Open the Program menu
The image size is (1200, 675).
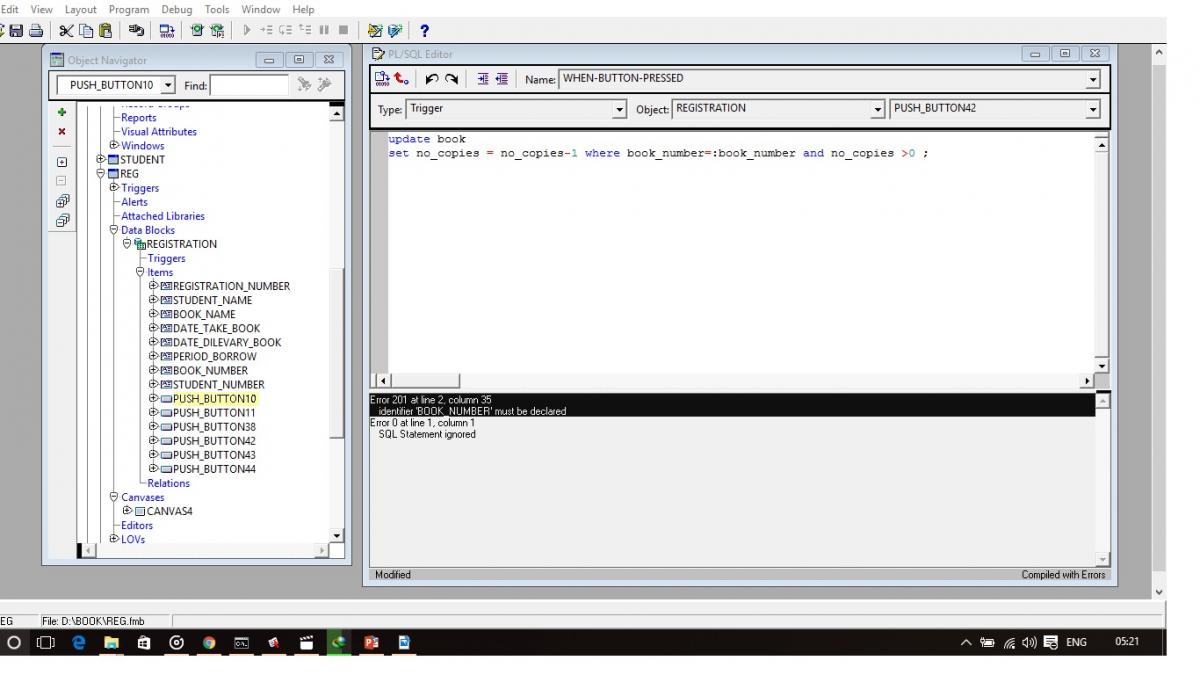pos(129,9)
